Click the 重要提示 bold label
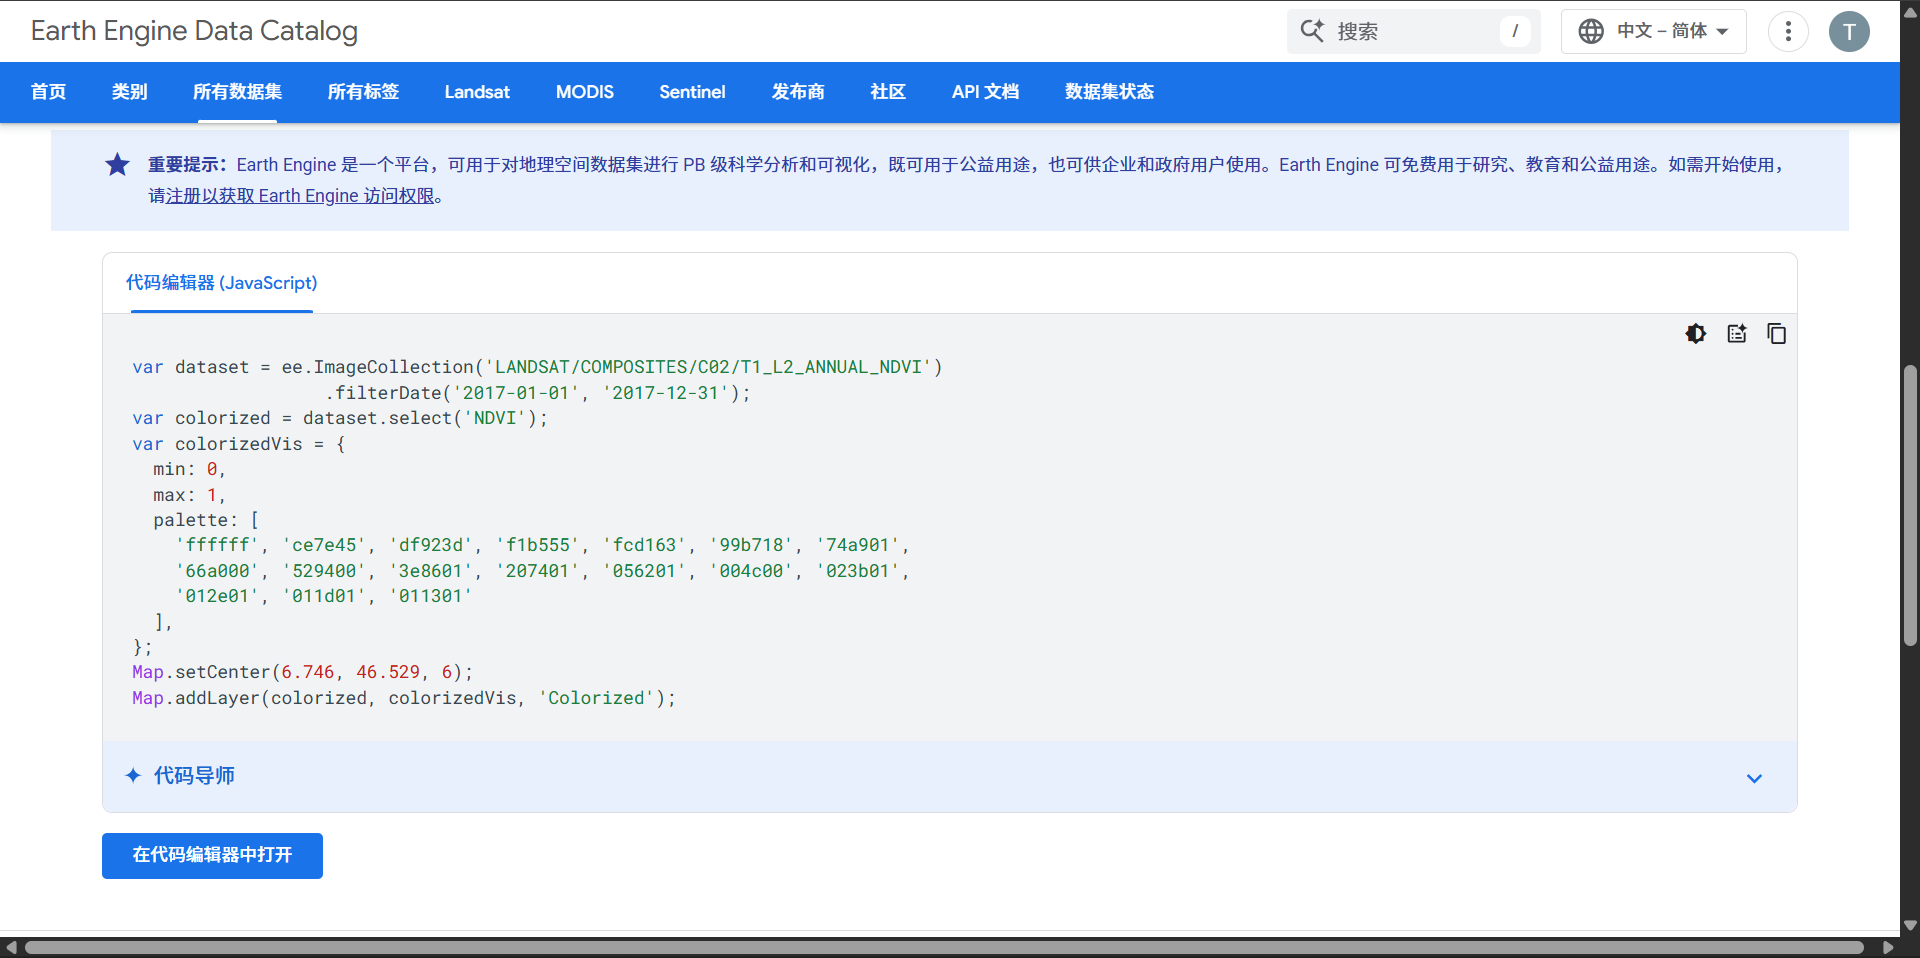This screenshot has height=958, width=1920. pos(188,165)
